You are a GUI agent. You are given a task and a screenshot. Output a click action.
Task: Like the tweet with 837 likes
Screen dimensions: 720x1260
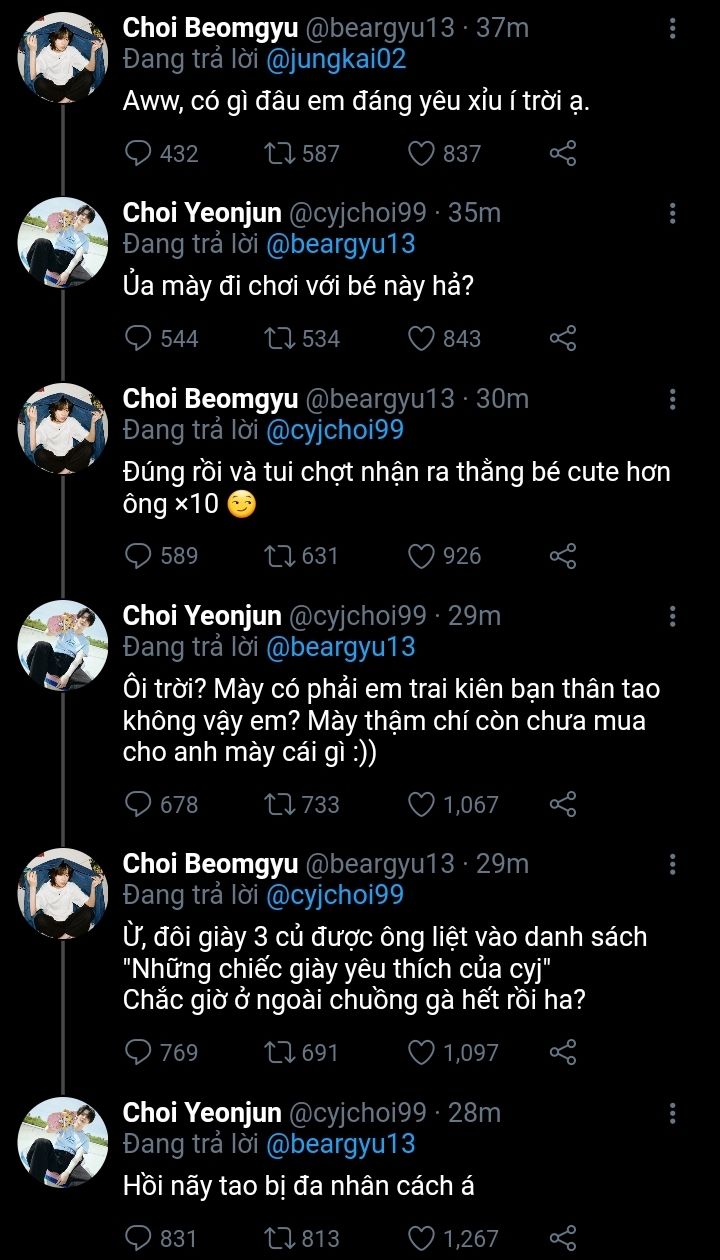click(x=422, y=153)
